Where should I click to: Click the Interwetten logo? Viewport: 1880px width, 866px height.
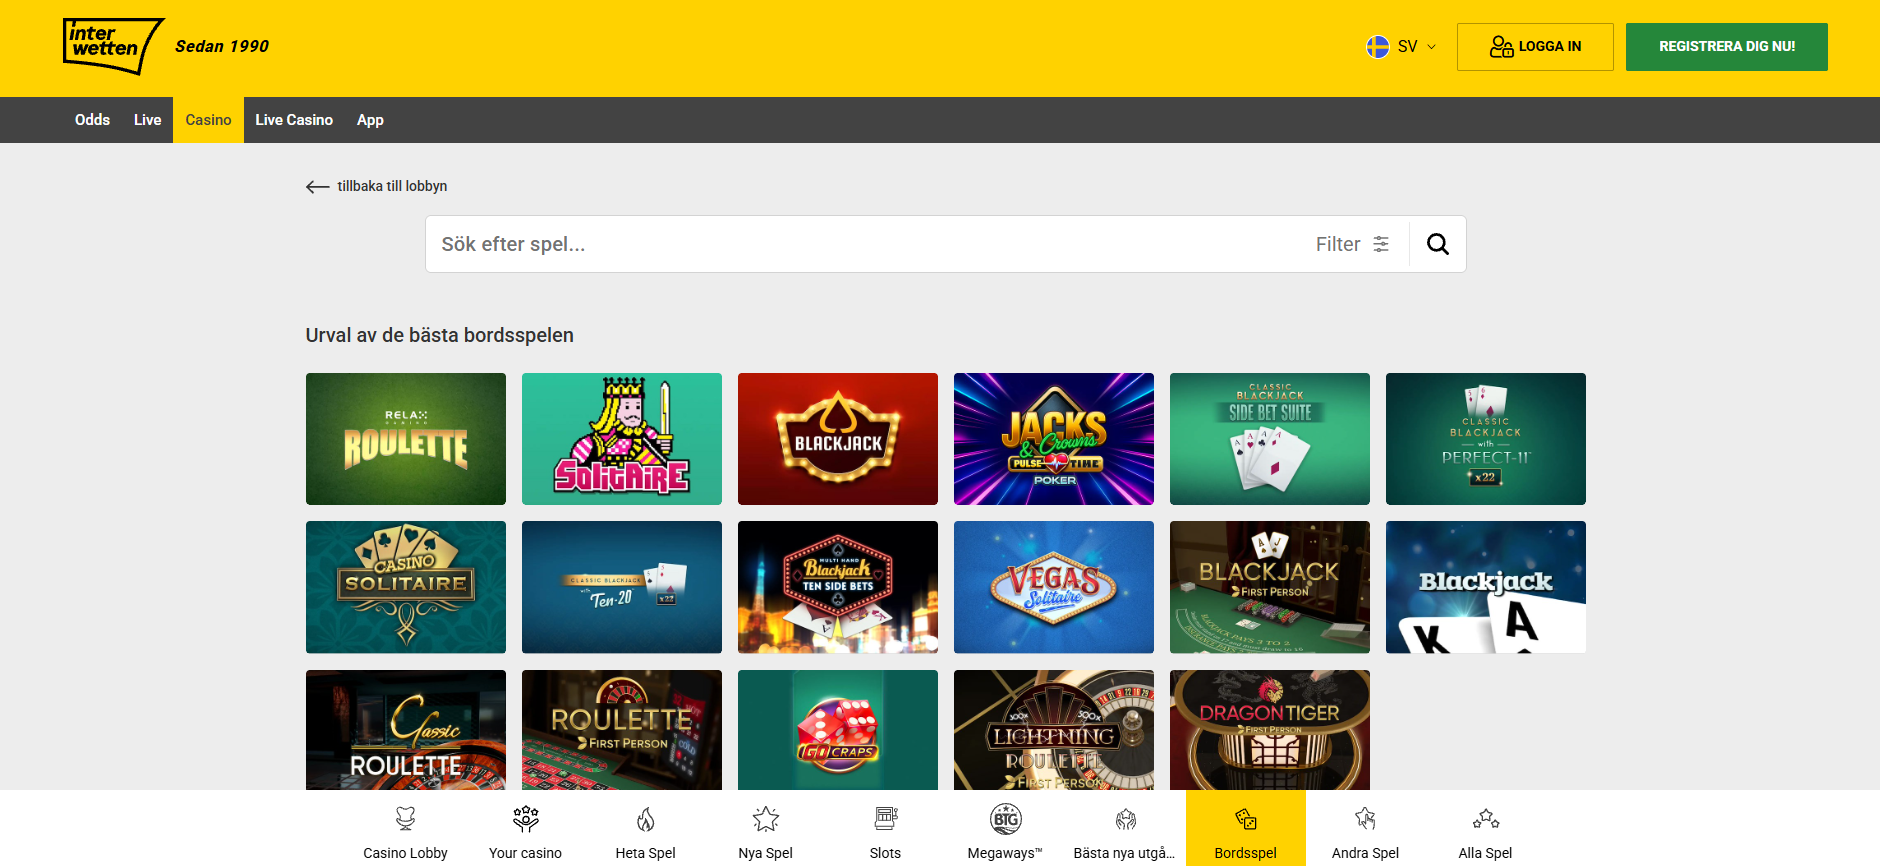[113, 46]
